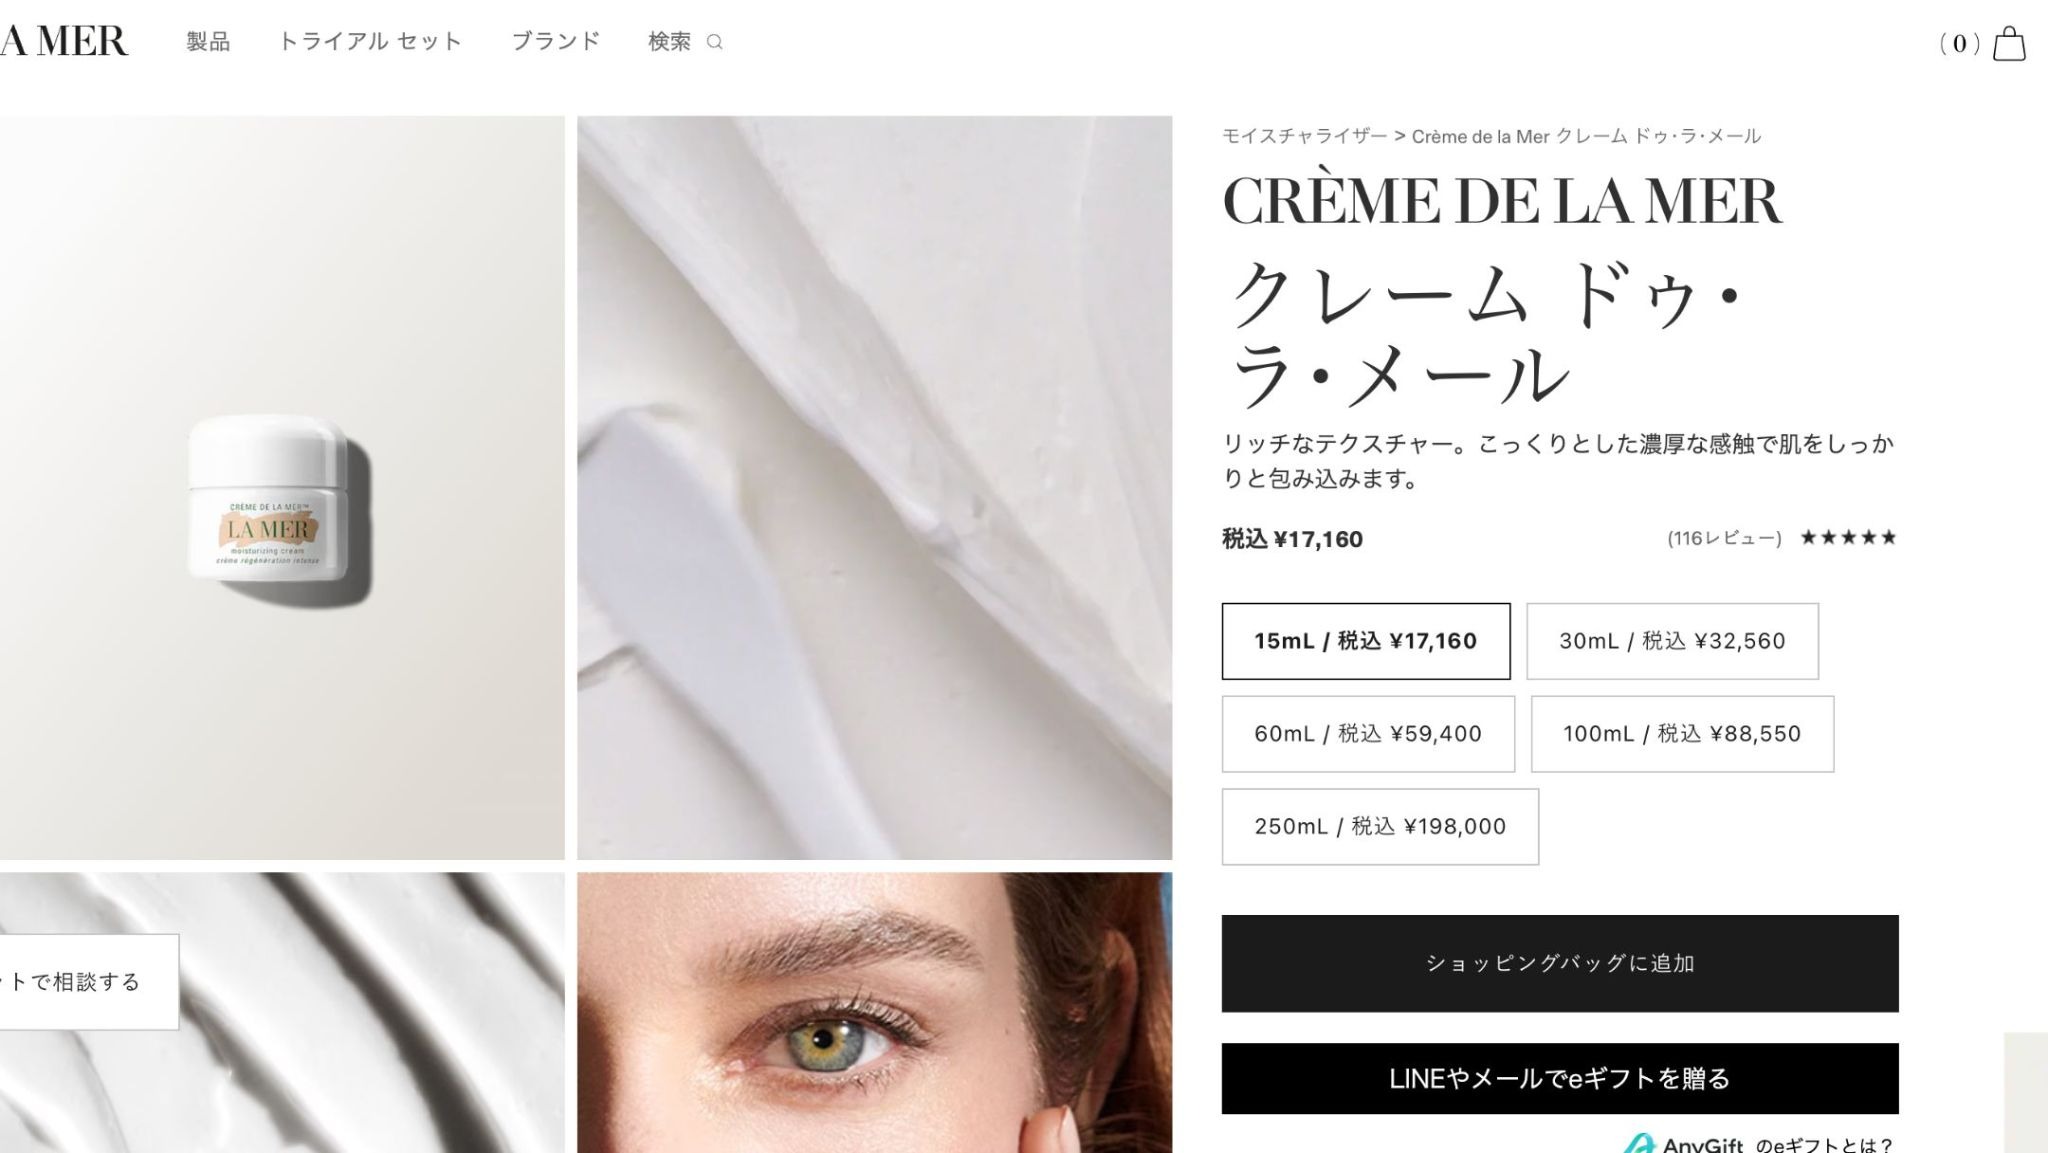This screenshot has height=1153, width=2048.
Task: Open the ブランド menu
Action: point(556,41)
